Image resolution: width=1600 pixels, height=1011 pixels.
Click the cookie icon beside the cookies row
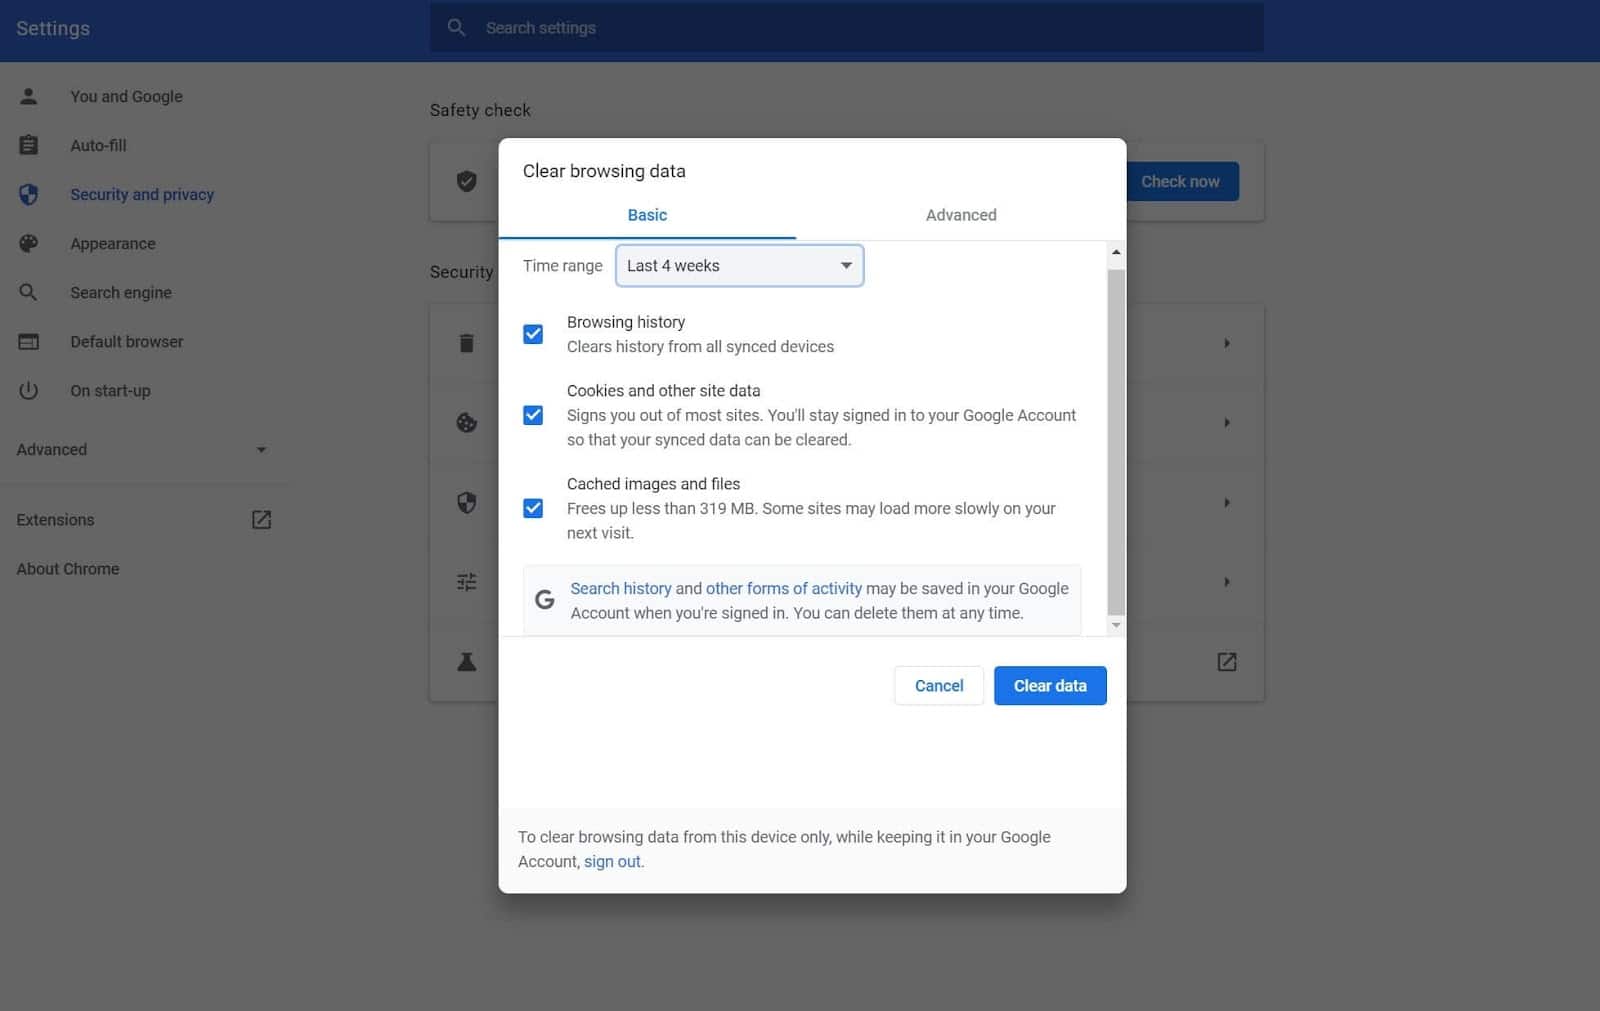pyautogui.click(x=466, y=422)
